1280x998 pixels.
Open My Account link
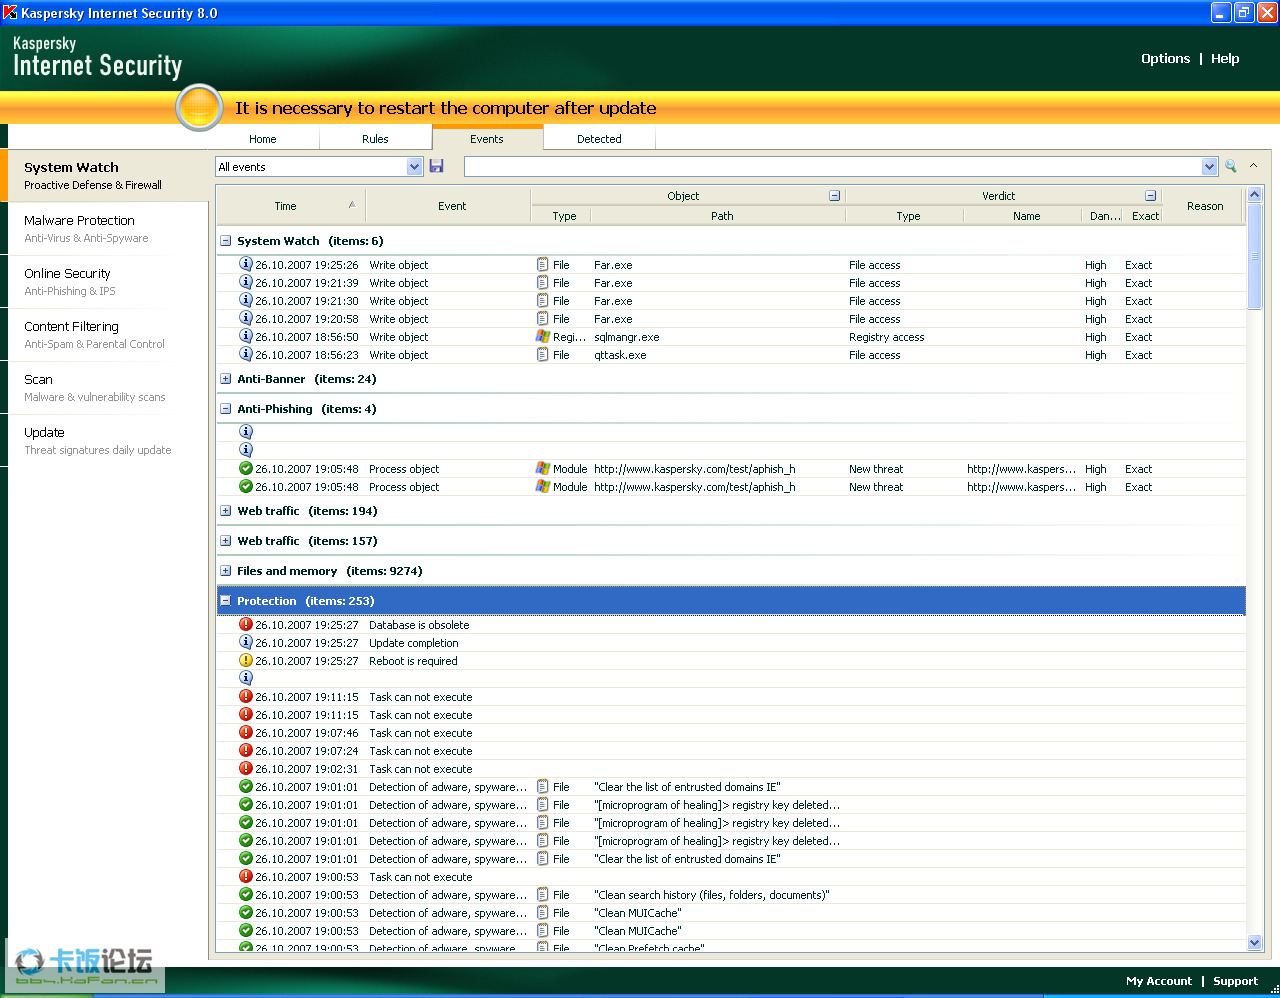(1159, 981)
